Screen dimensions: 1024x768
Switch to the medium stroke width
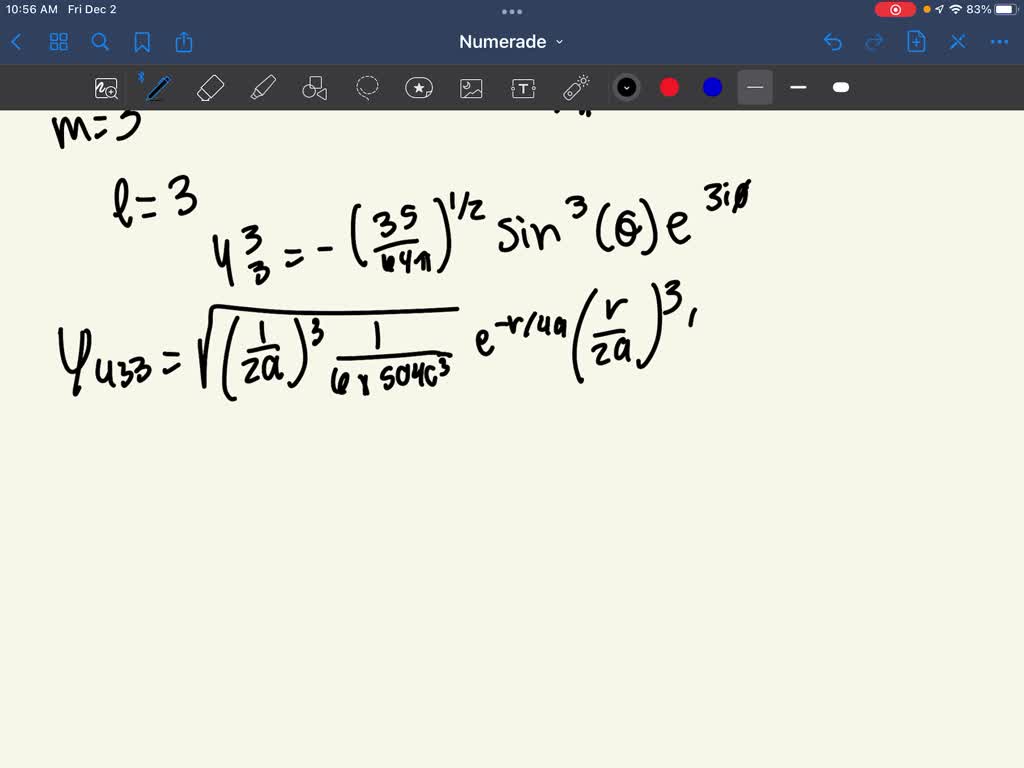(x=798, y=88)
